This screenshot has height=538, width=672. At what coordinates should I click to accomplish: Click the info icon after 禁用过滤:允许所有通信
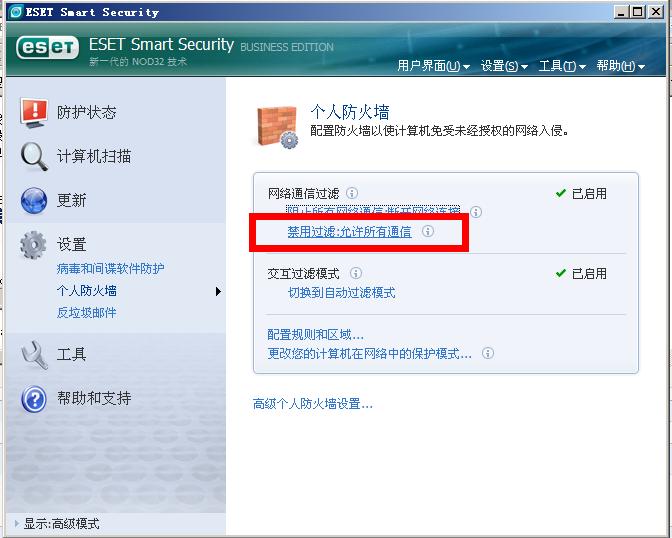click(x=428, y=231)
